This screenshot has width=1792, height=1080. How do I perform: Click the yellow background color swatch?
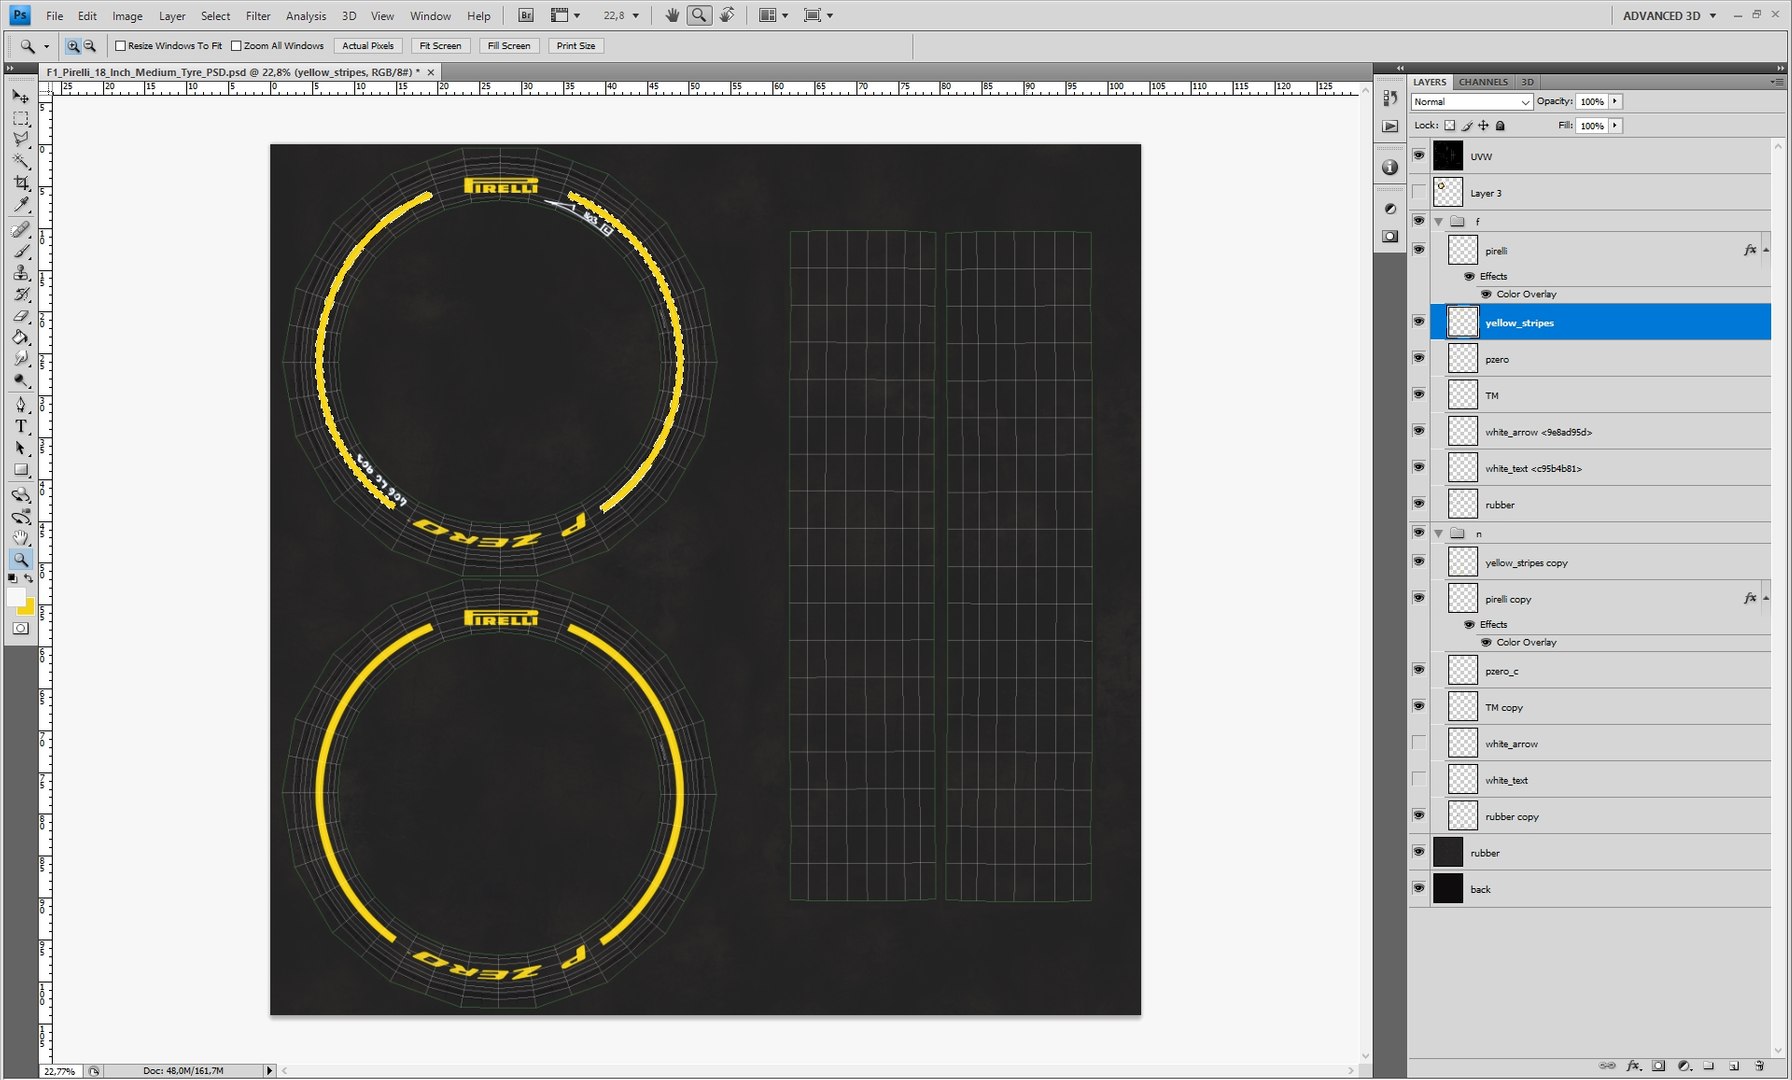point(27,607)
